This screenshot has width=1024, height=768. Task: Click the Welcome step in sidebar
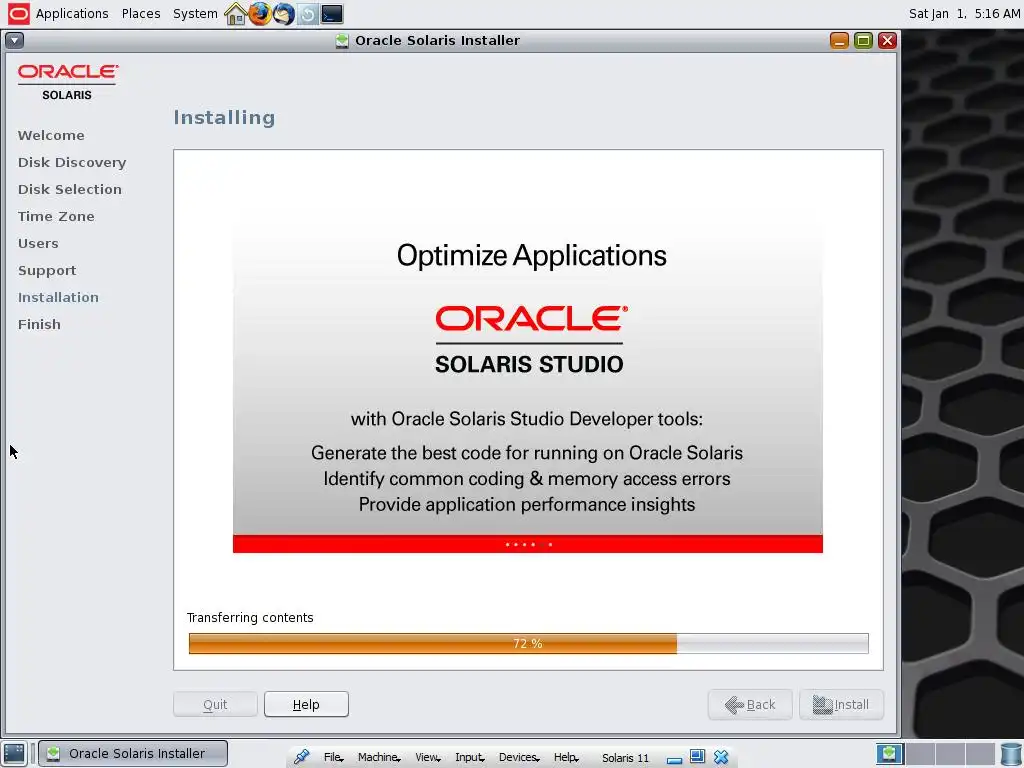pos(51,135)
